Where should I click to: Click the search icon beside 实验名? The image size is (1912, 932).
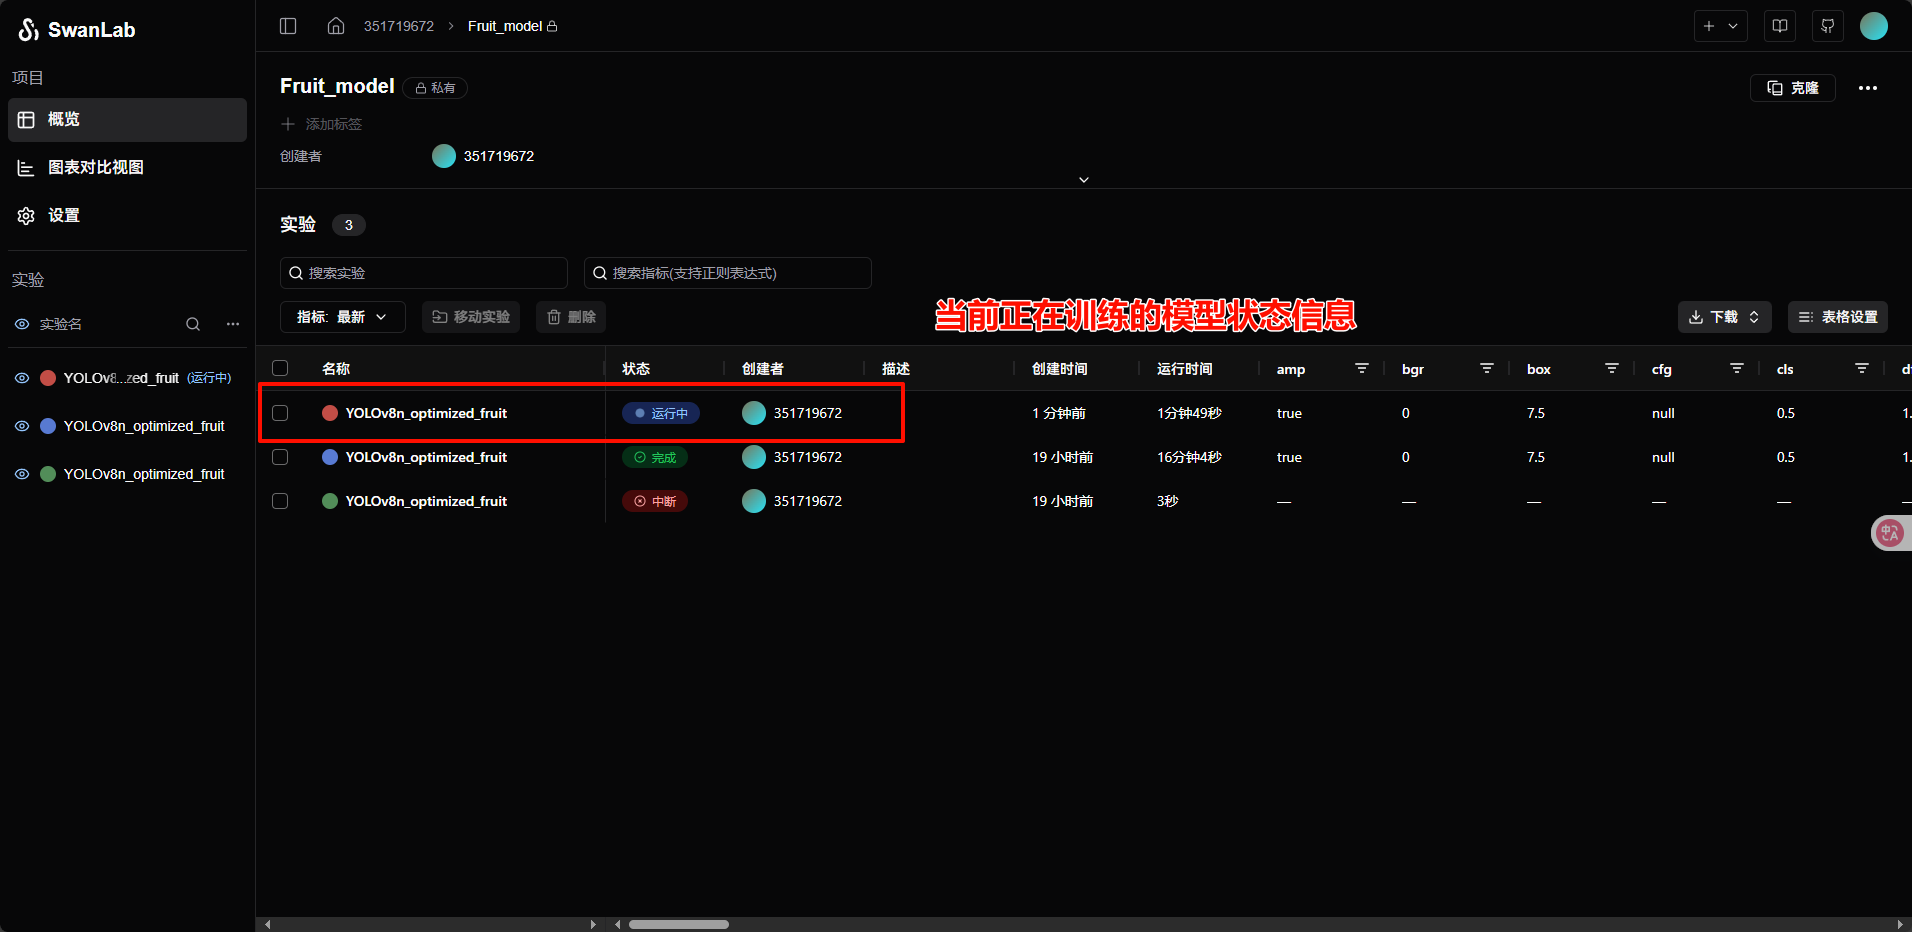(x=193, y=324)
